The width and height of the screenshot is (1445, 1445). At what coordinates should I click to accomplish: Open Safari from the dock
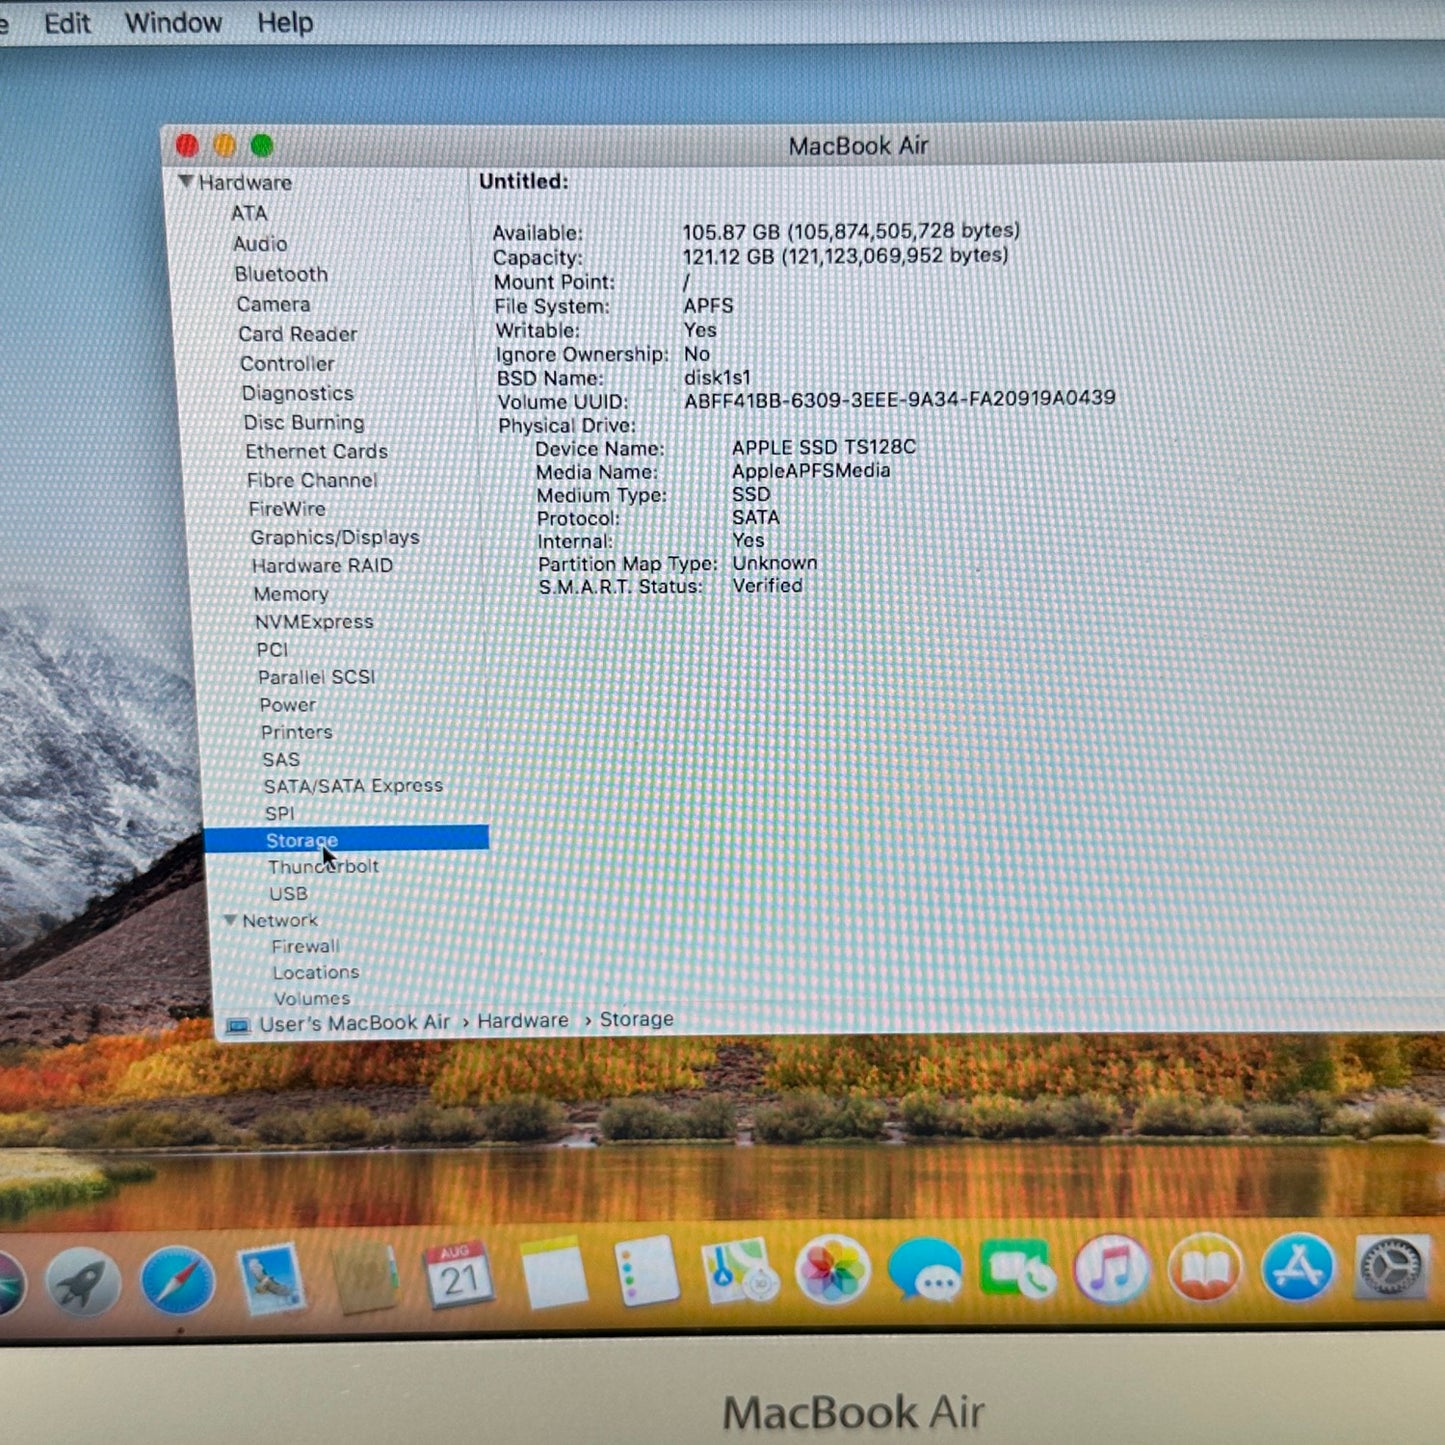coord(178,1281)
